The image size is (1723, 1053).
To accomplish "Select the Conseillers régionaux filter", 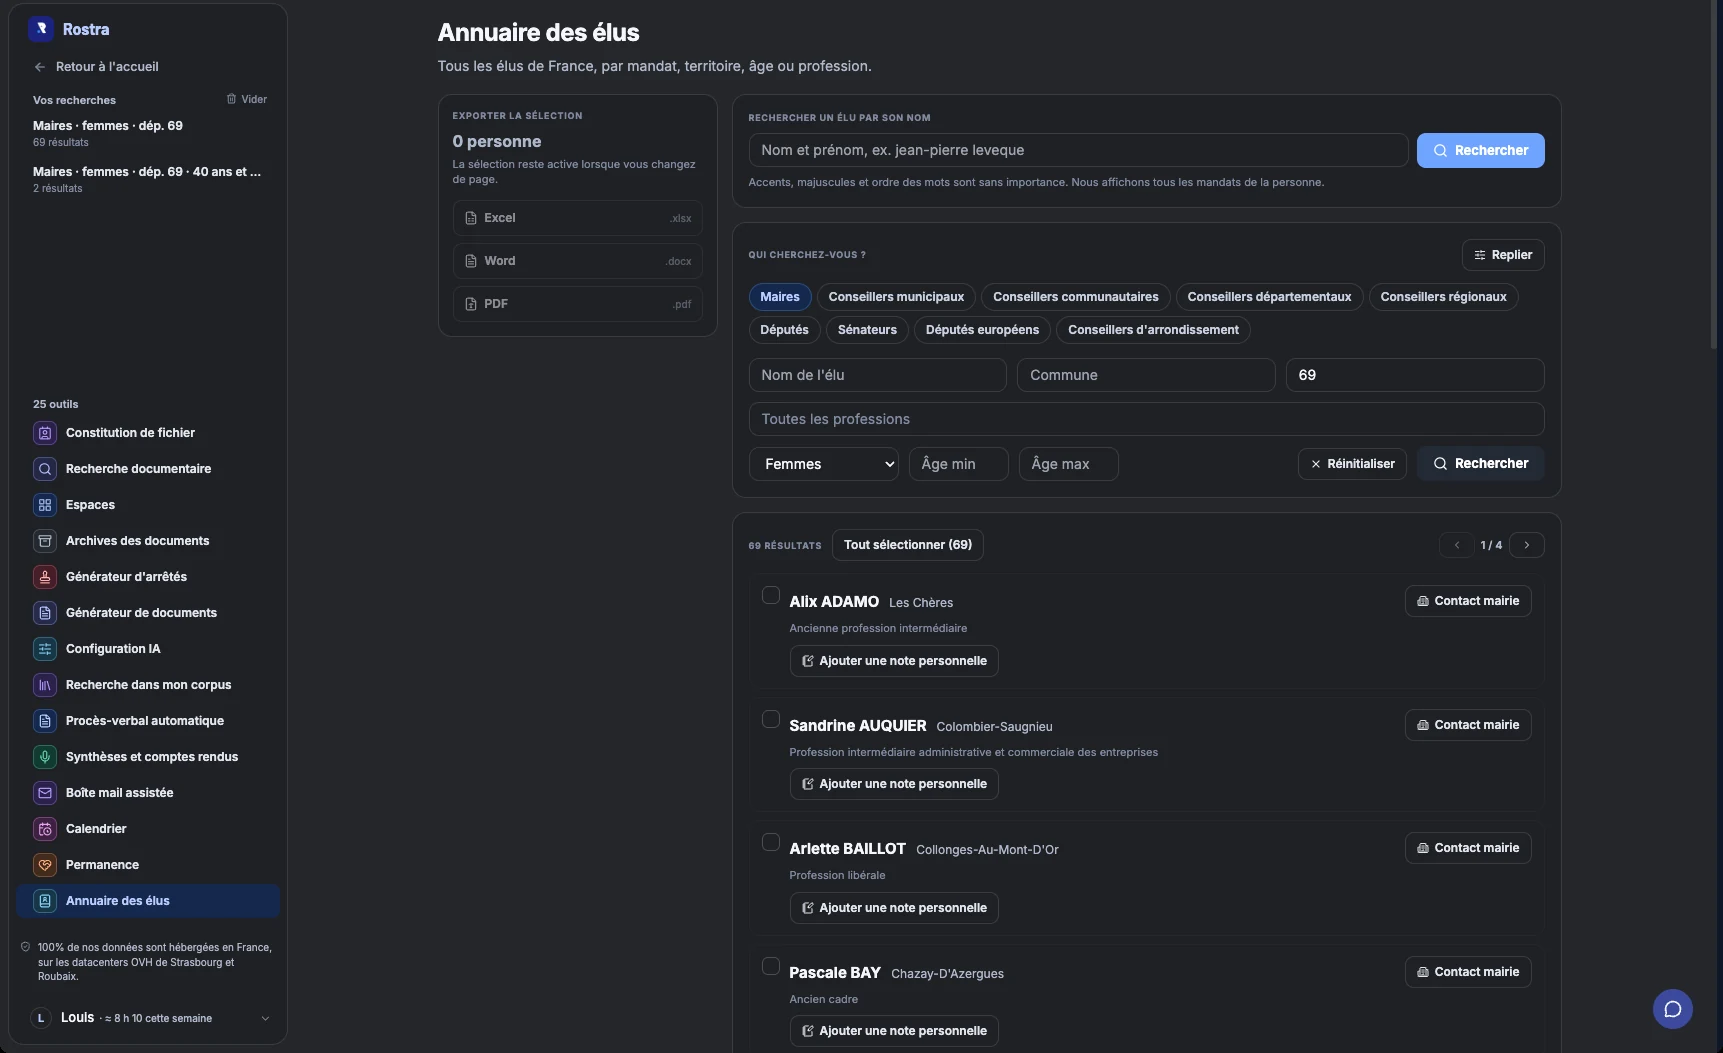I will 1443,297.
